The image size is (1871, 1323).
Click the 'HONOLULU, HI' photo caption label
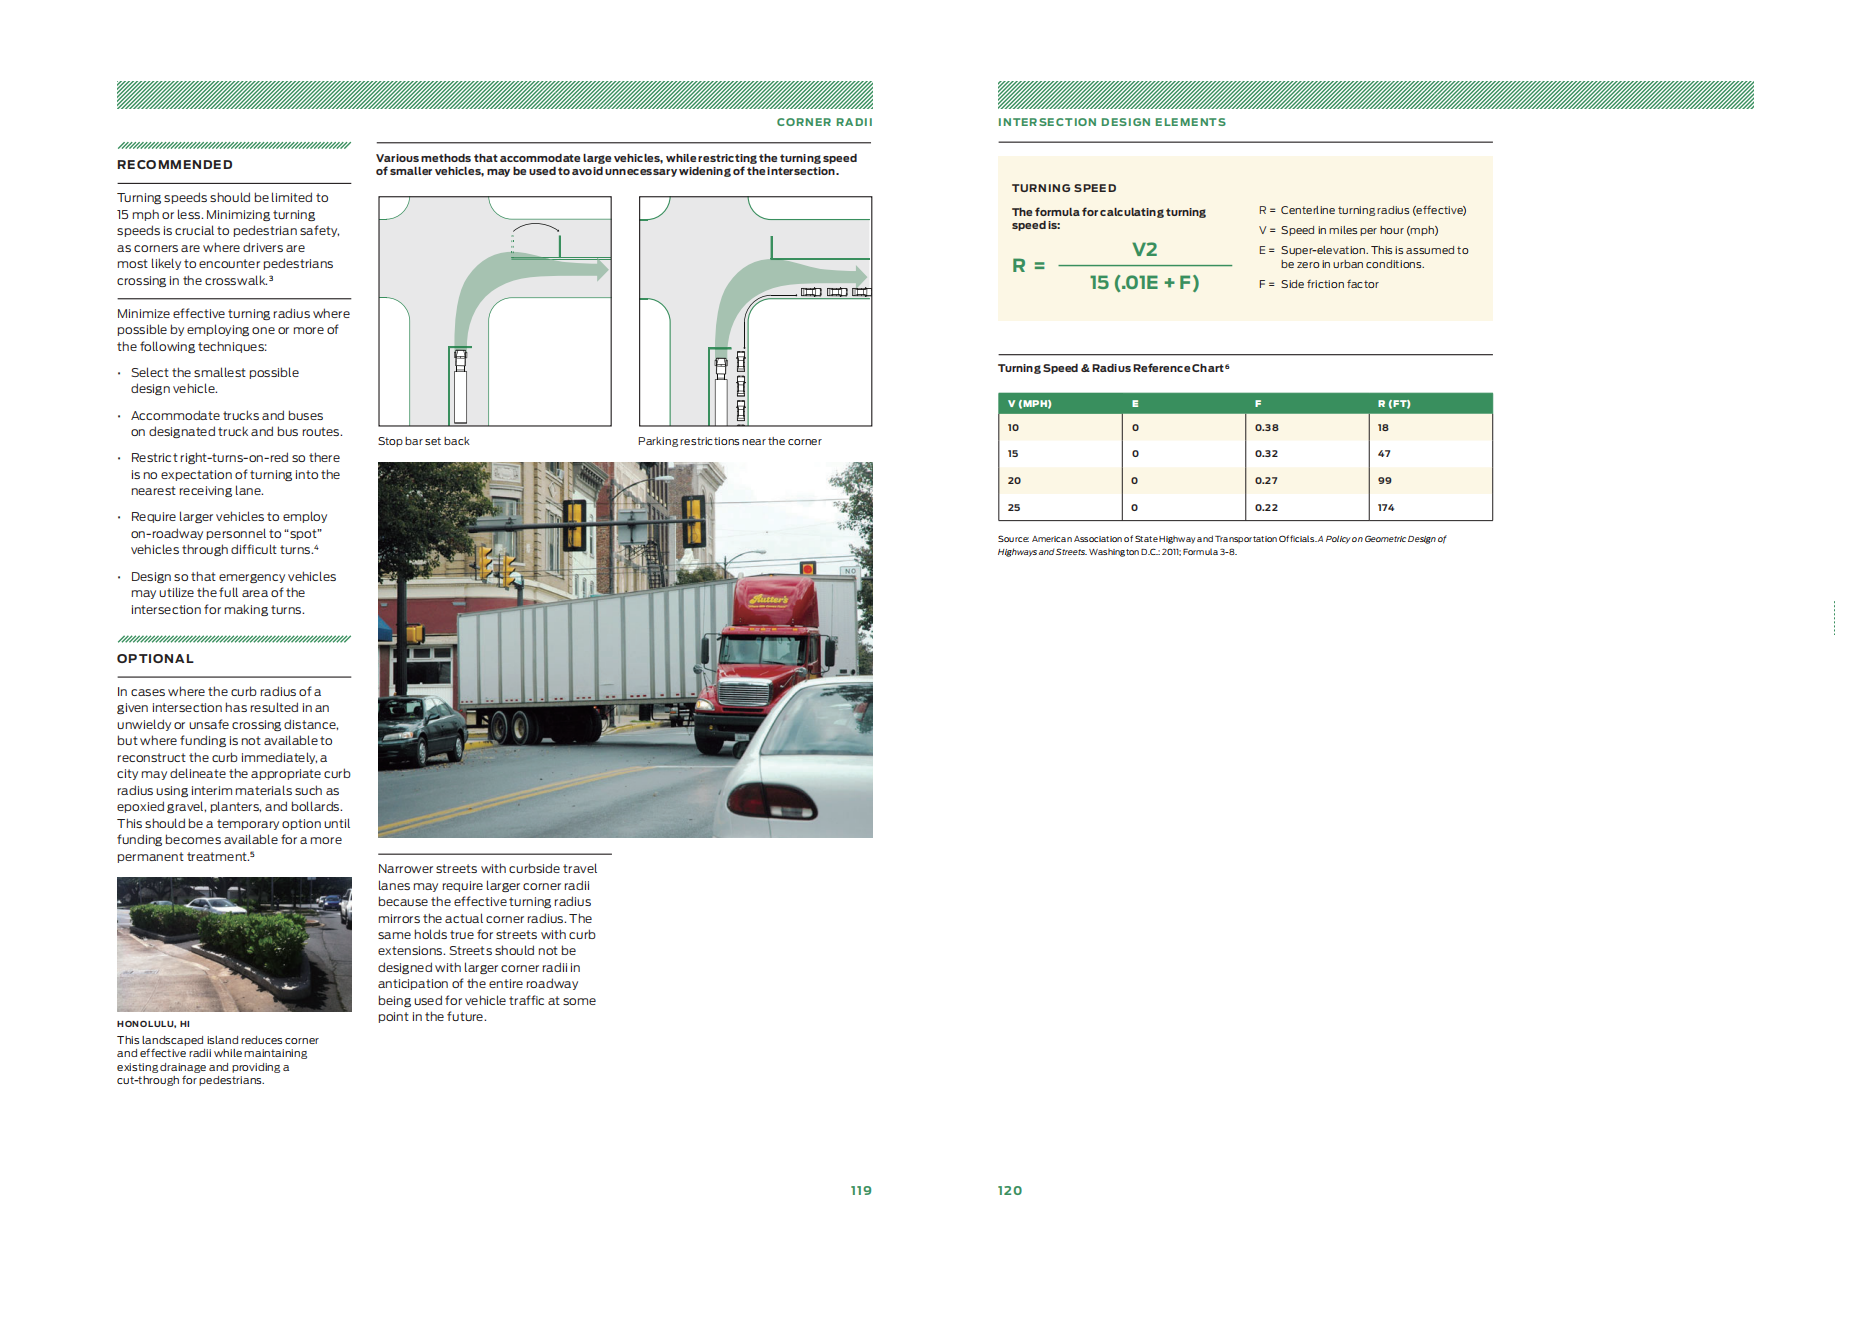click(153, 1024)
